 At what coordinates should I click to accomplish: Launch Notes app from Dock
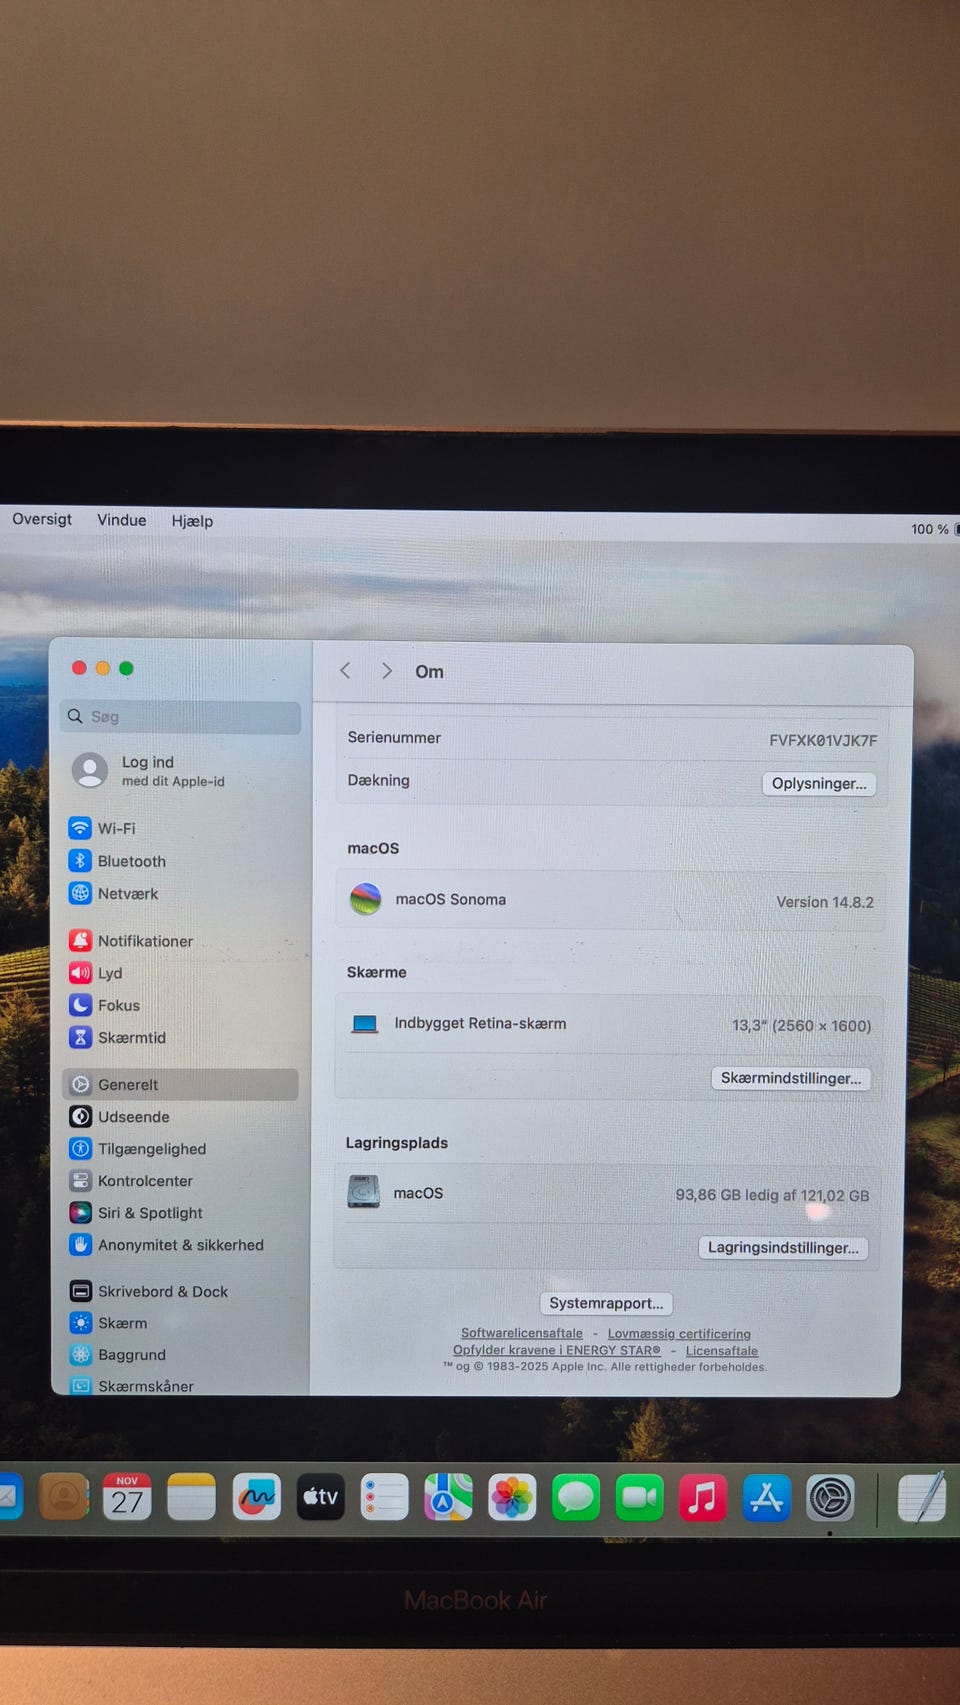click(x=191, y=1497)
